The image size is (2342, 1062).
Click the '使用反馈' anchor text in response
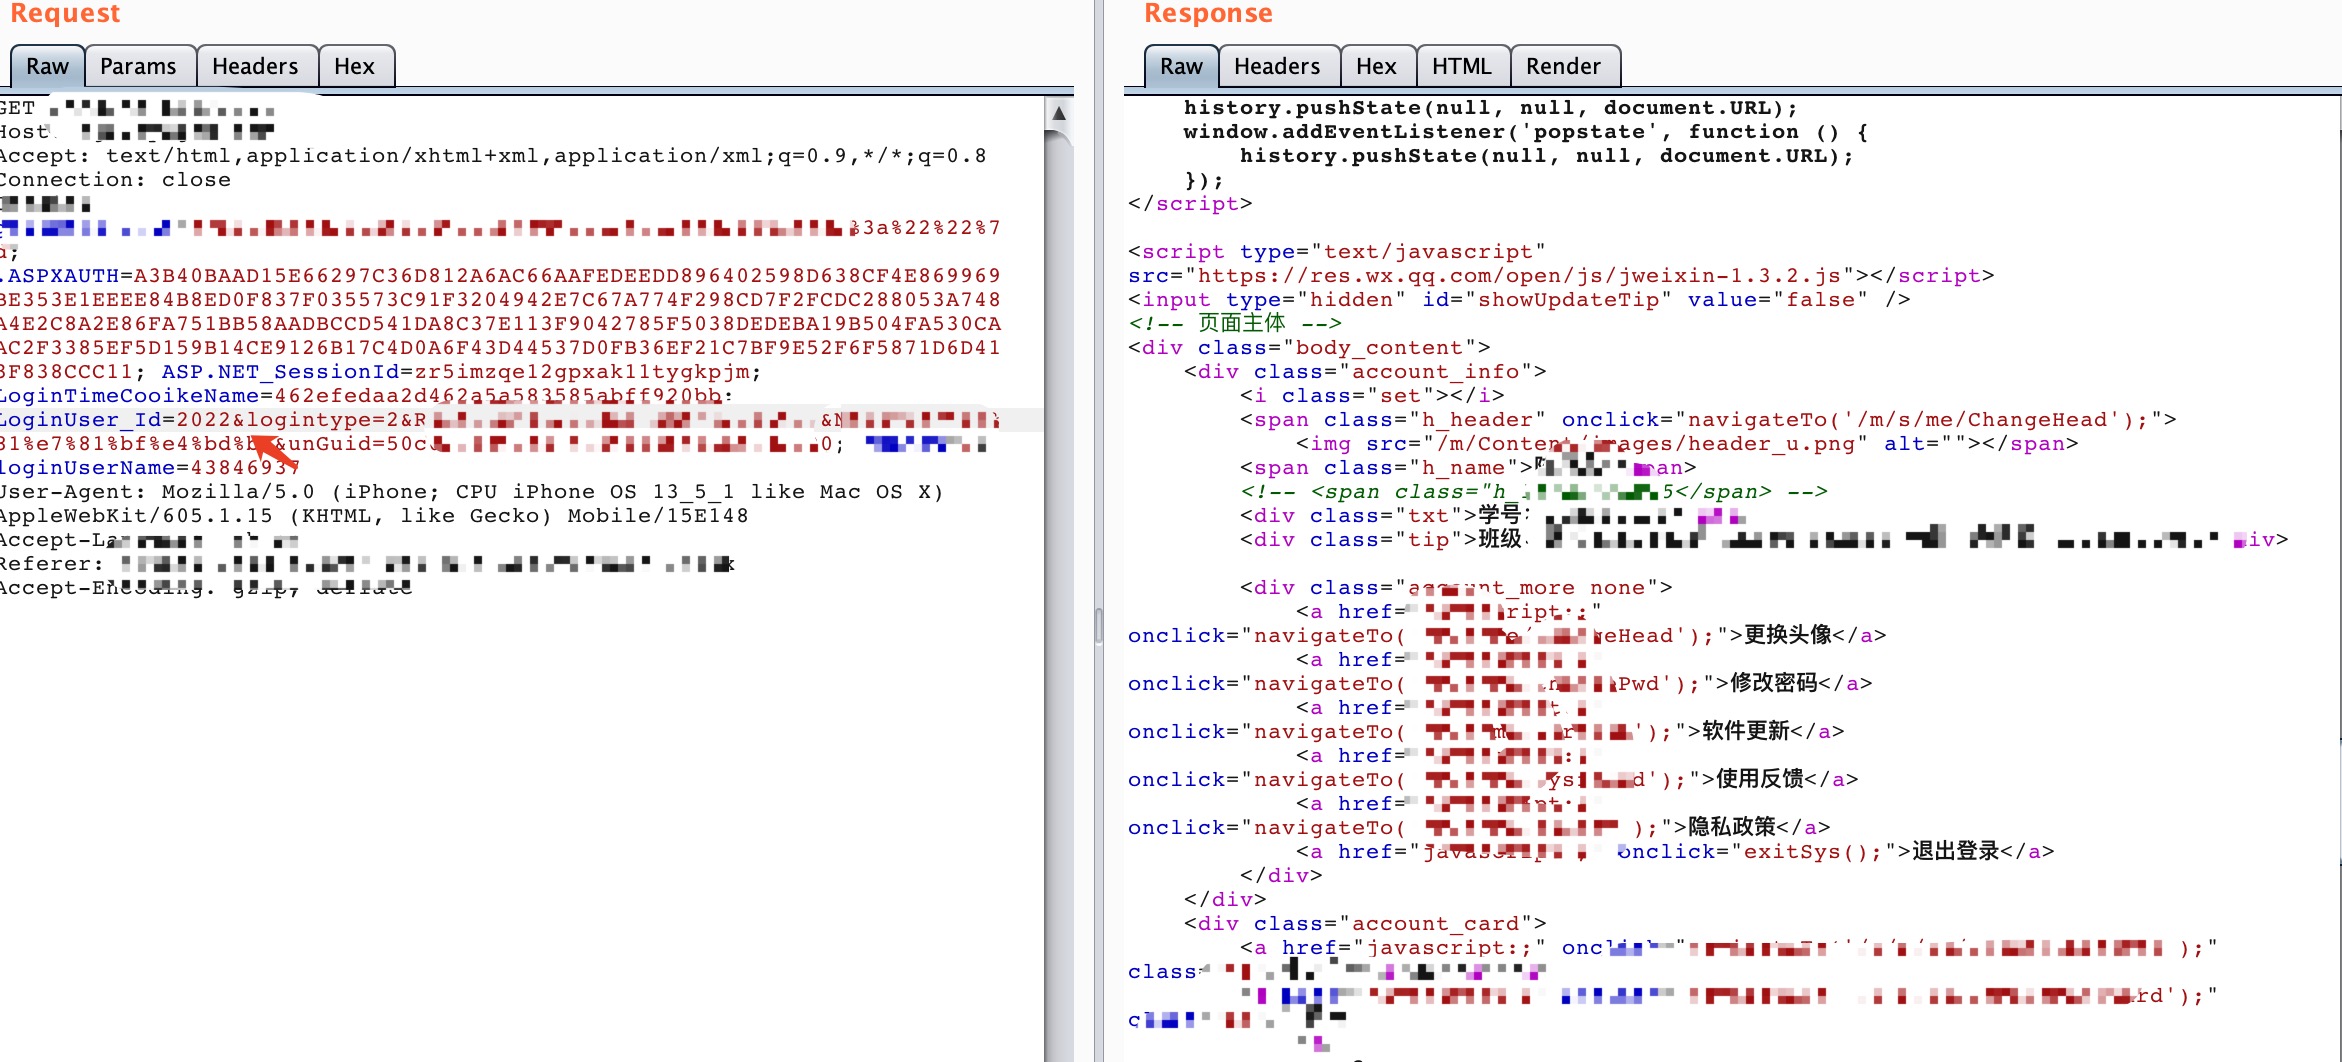pos(1760,779)
